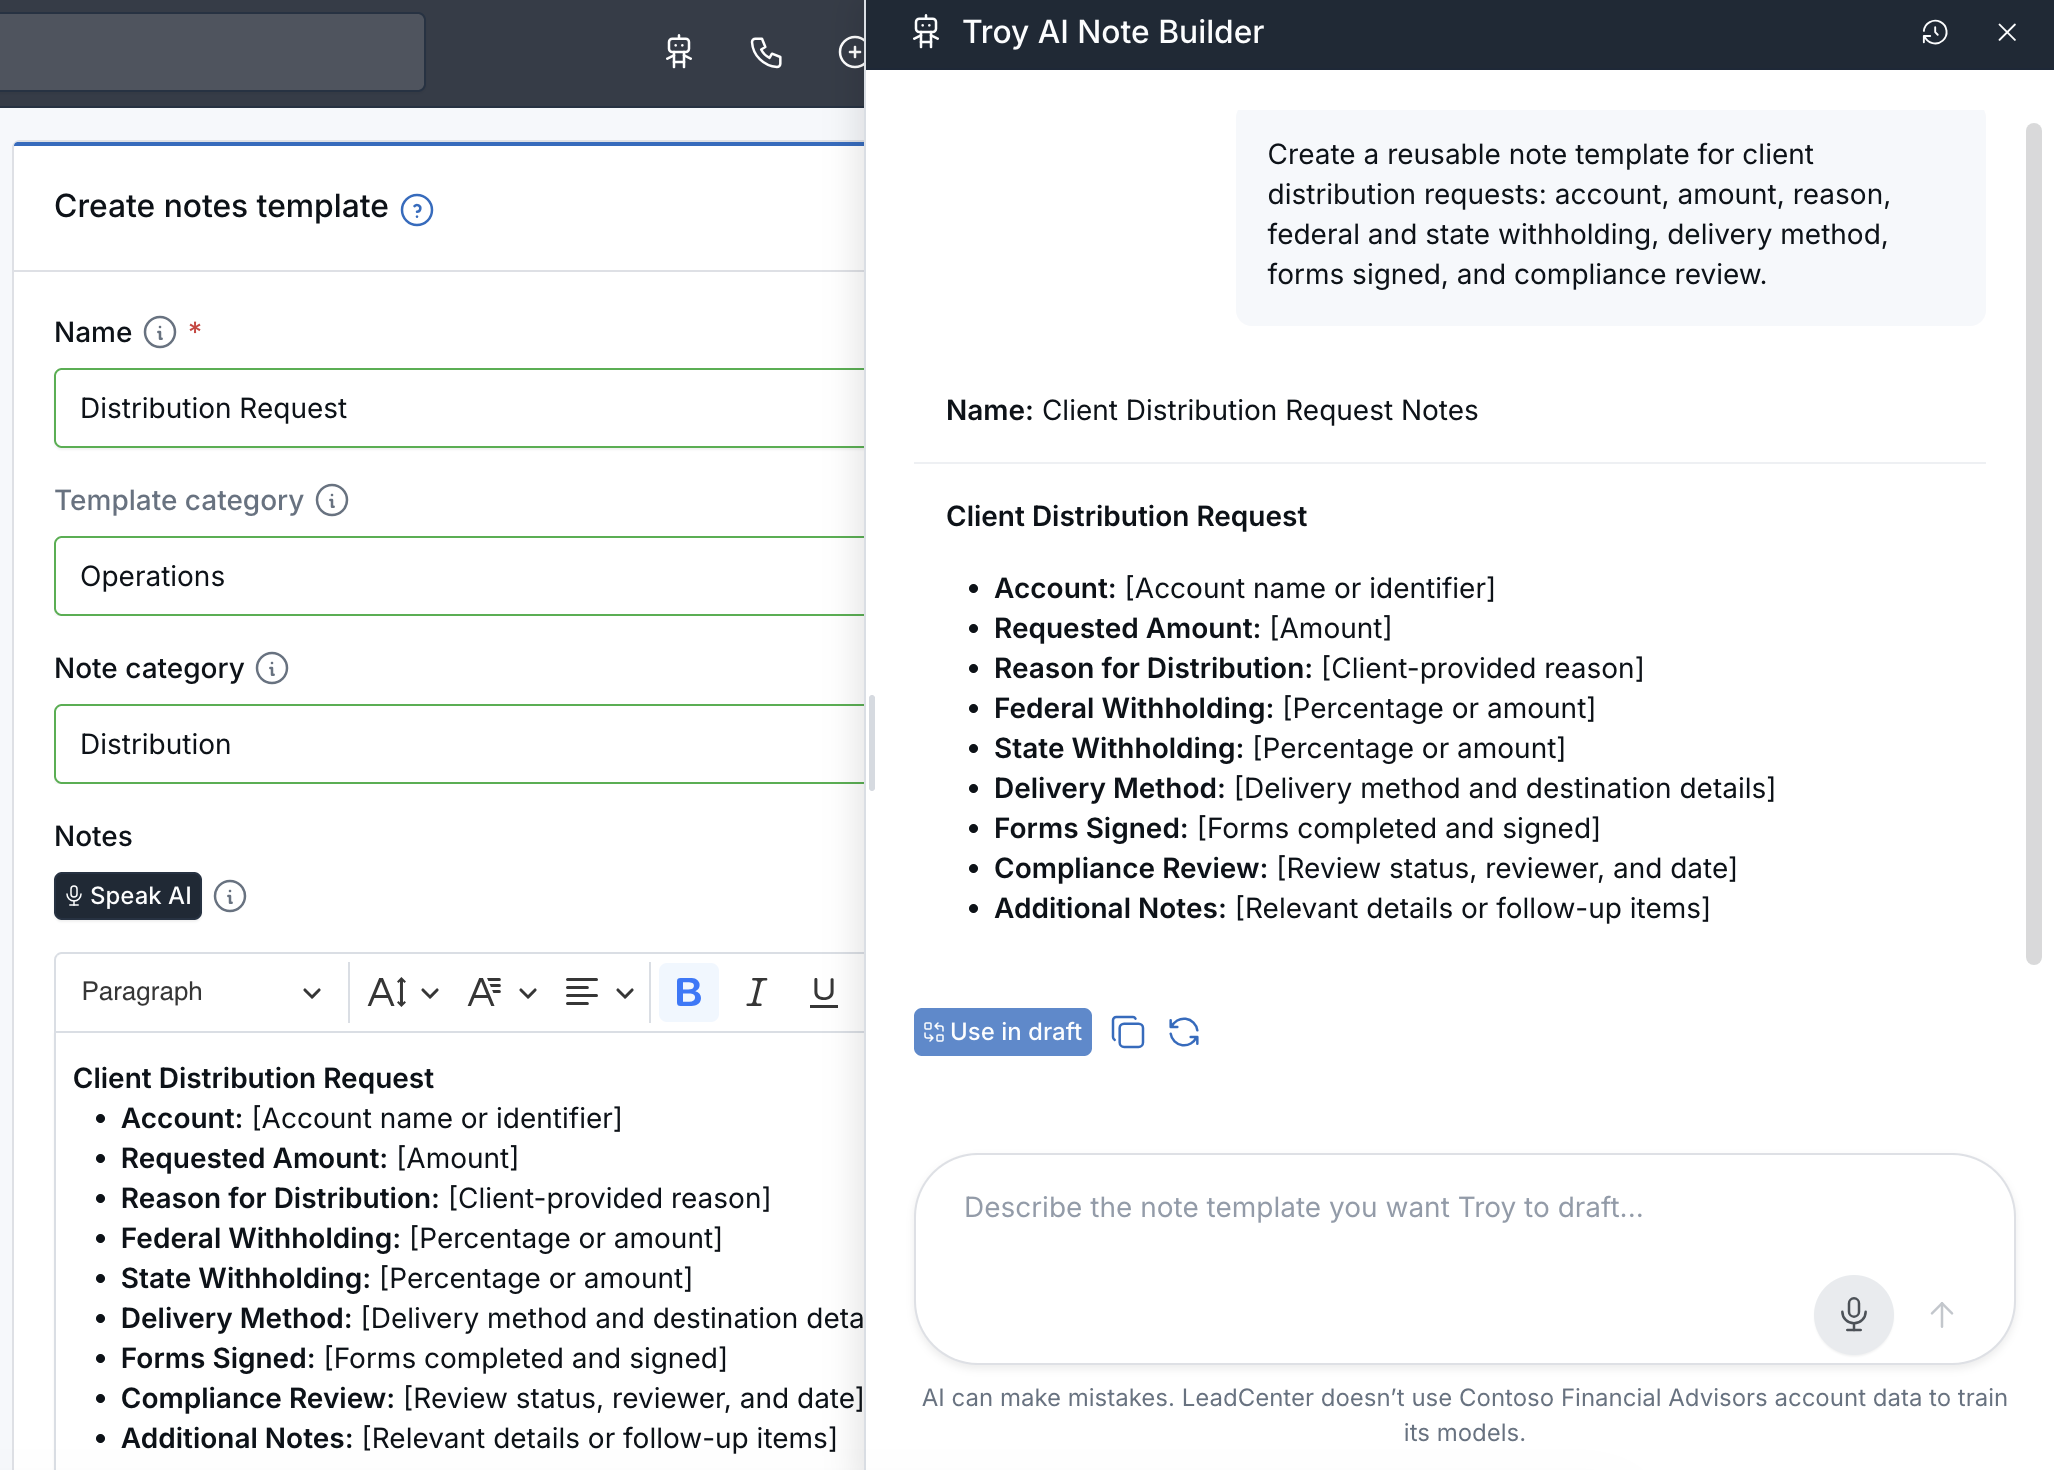The width and height of the screenshot is (2054, 1470).
Task: Click 'Compliance Review:' bullet in notes editor
Action: (492, 1398)
